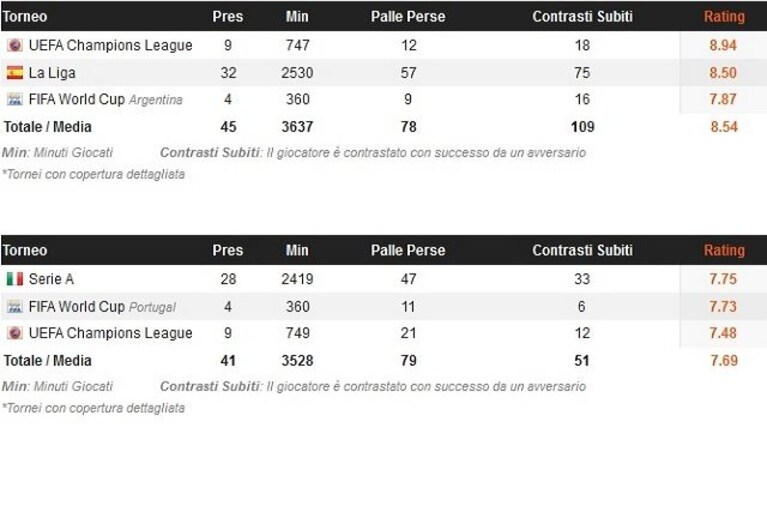
Task: Click the 8.94 rating cell
Action: coord(723,45)
